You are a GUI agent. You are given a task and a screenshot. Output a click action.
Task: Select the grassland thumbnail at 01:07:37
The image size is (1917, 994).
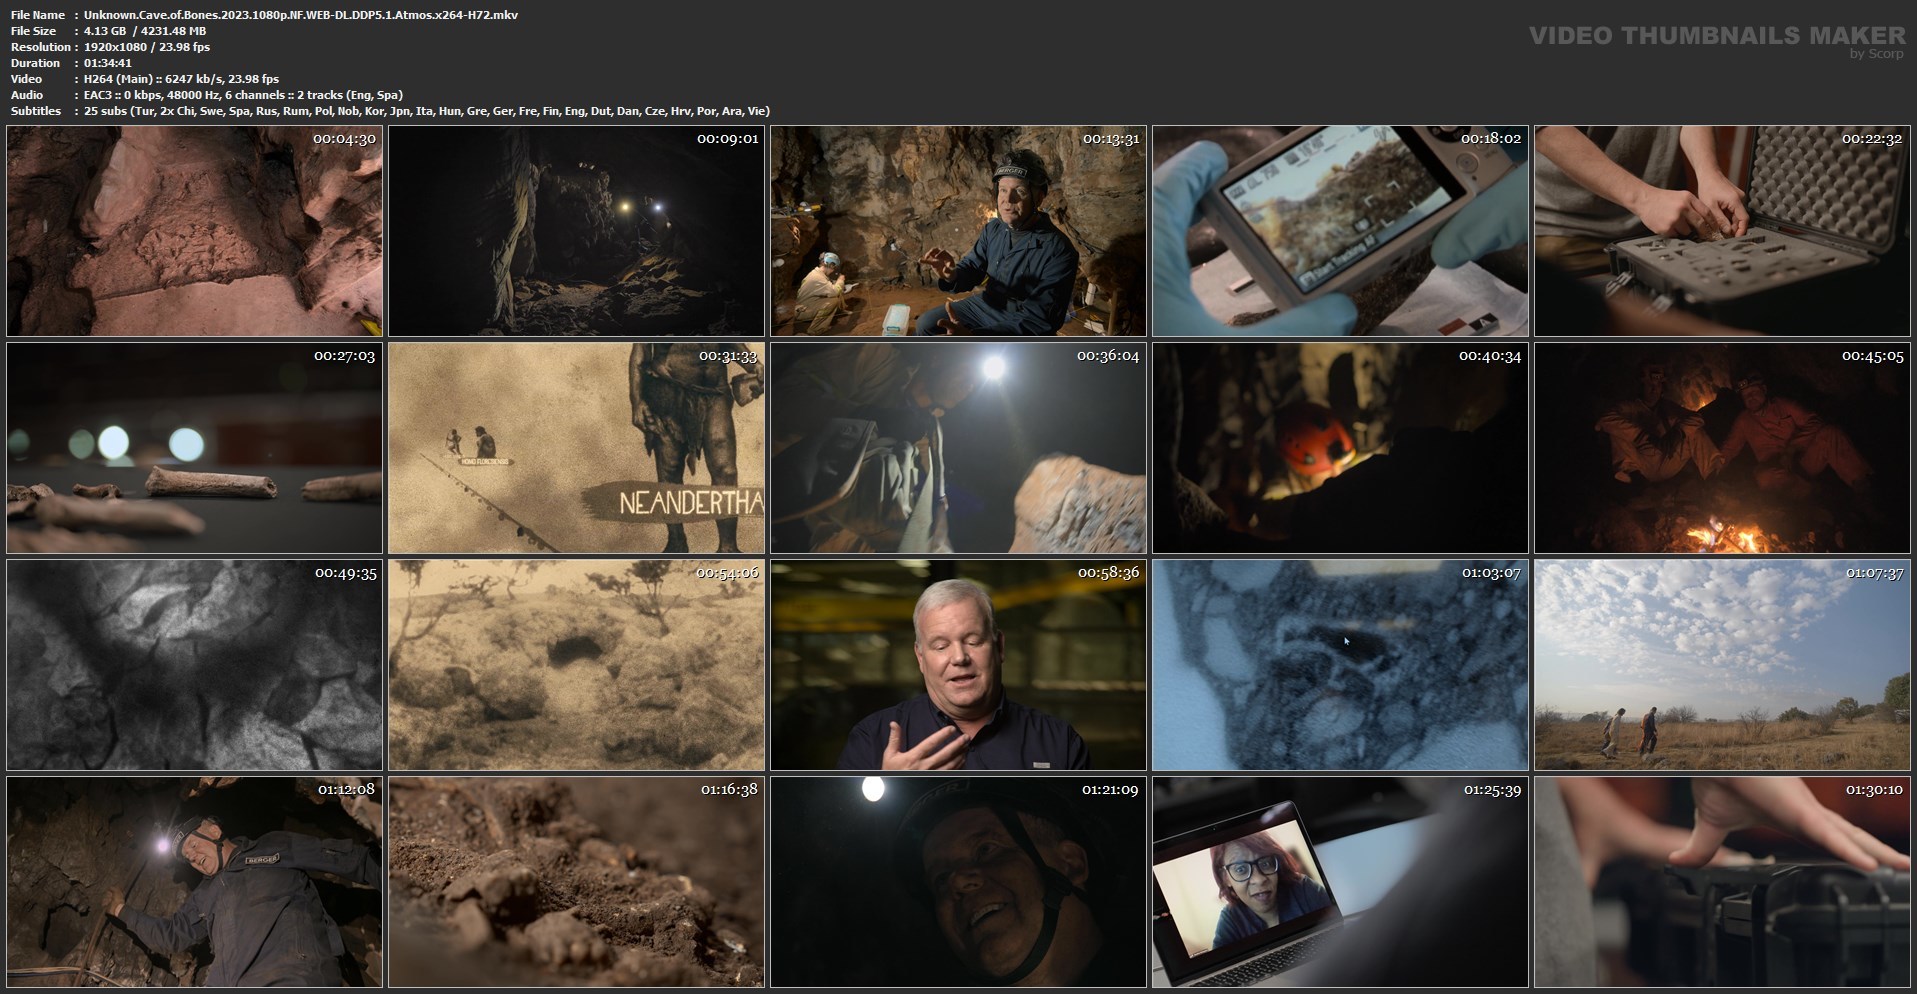click(x=1722, y=665)
